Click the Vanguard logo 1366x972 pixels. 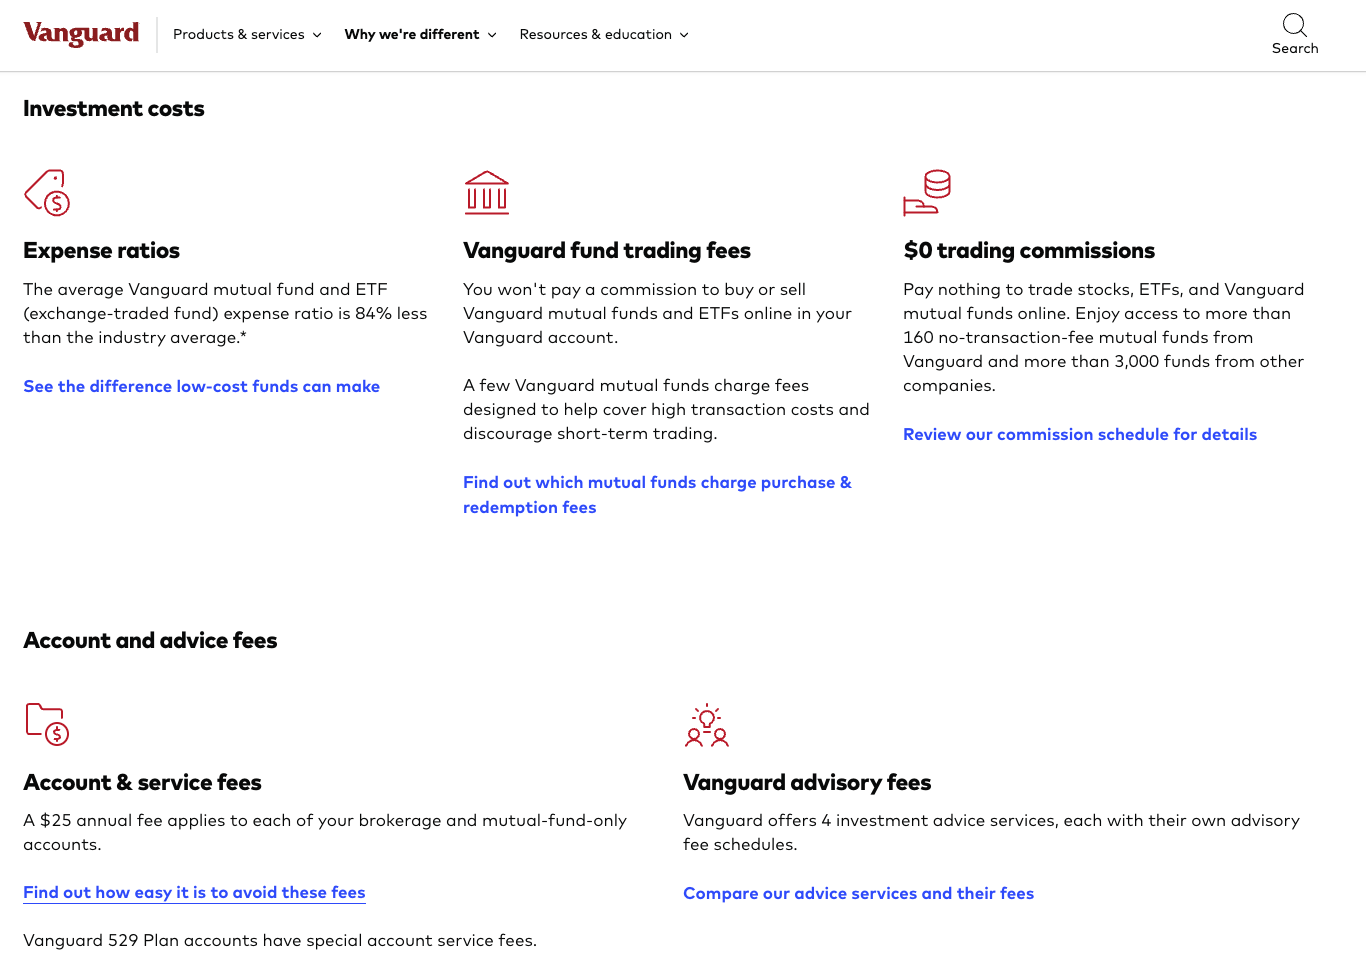81,33
